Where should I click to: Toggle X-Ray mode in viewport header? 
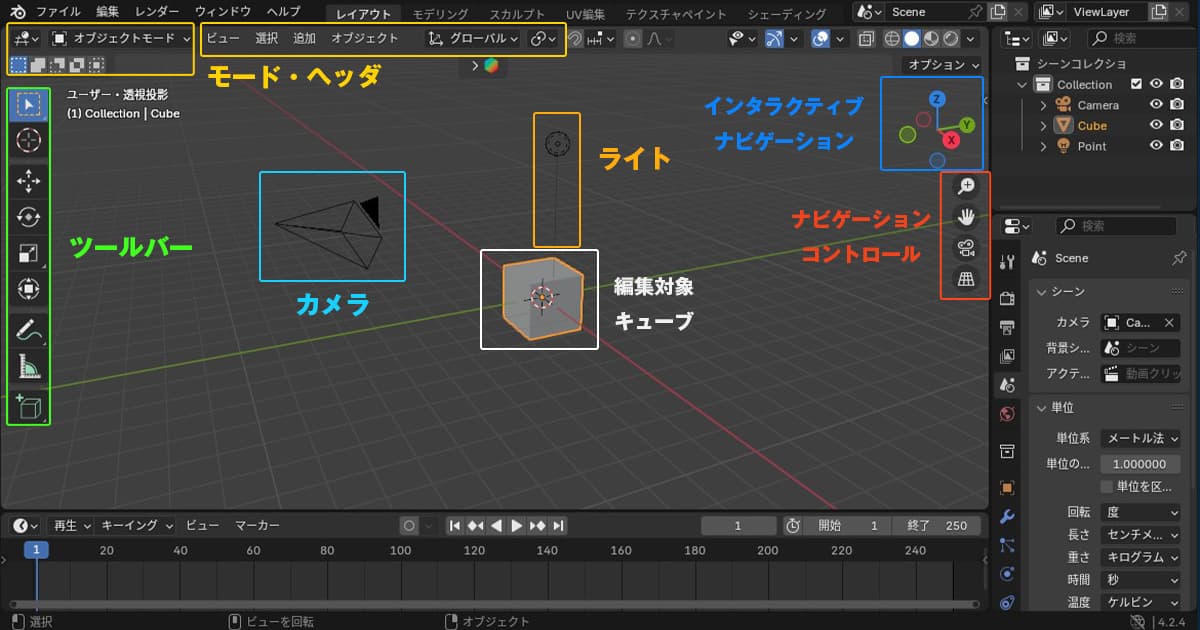(x=866, y=39)
